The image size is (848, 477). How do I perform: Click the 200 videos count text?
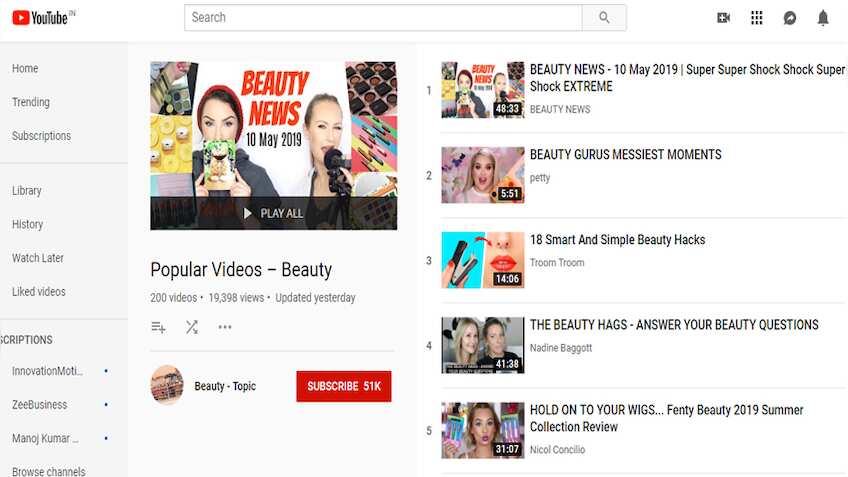pyautogui.click(x=174, y=298)
